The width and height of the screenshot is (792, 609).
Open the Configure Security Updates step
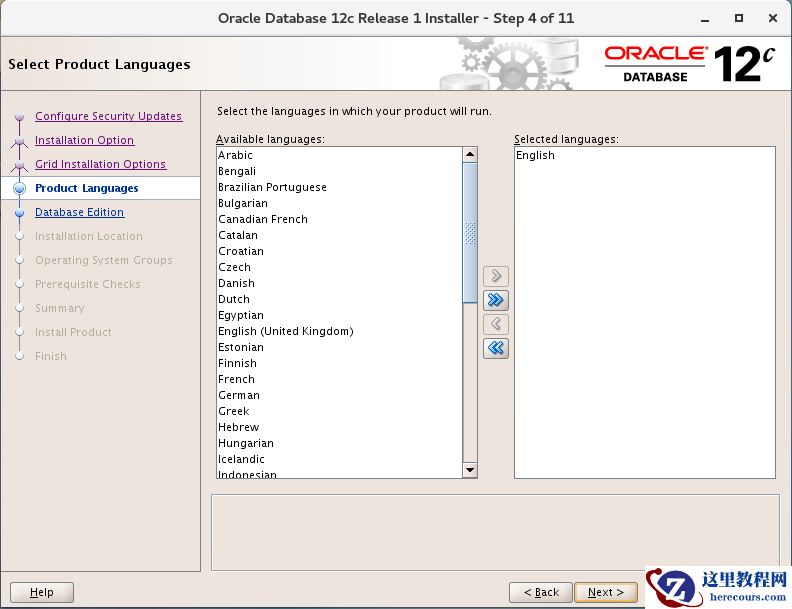[108, 116]
